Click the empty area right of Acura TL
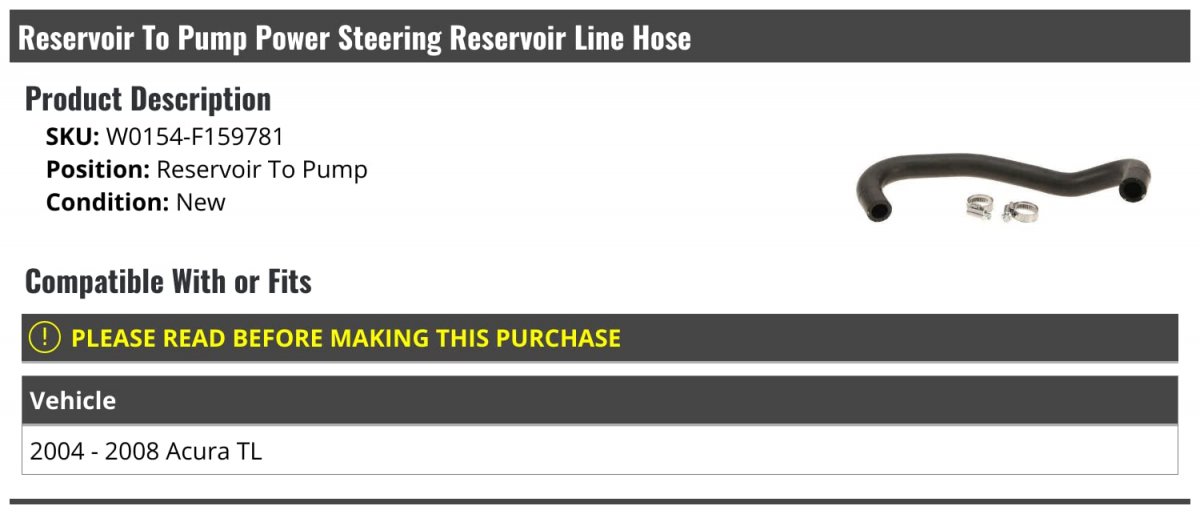Viewport: 1200px width, 514px height. [700, 451]
